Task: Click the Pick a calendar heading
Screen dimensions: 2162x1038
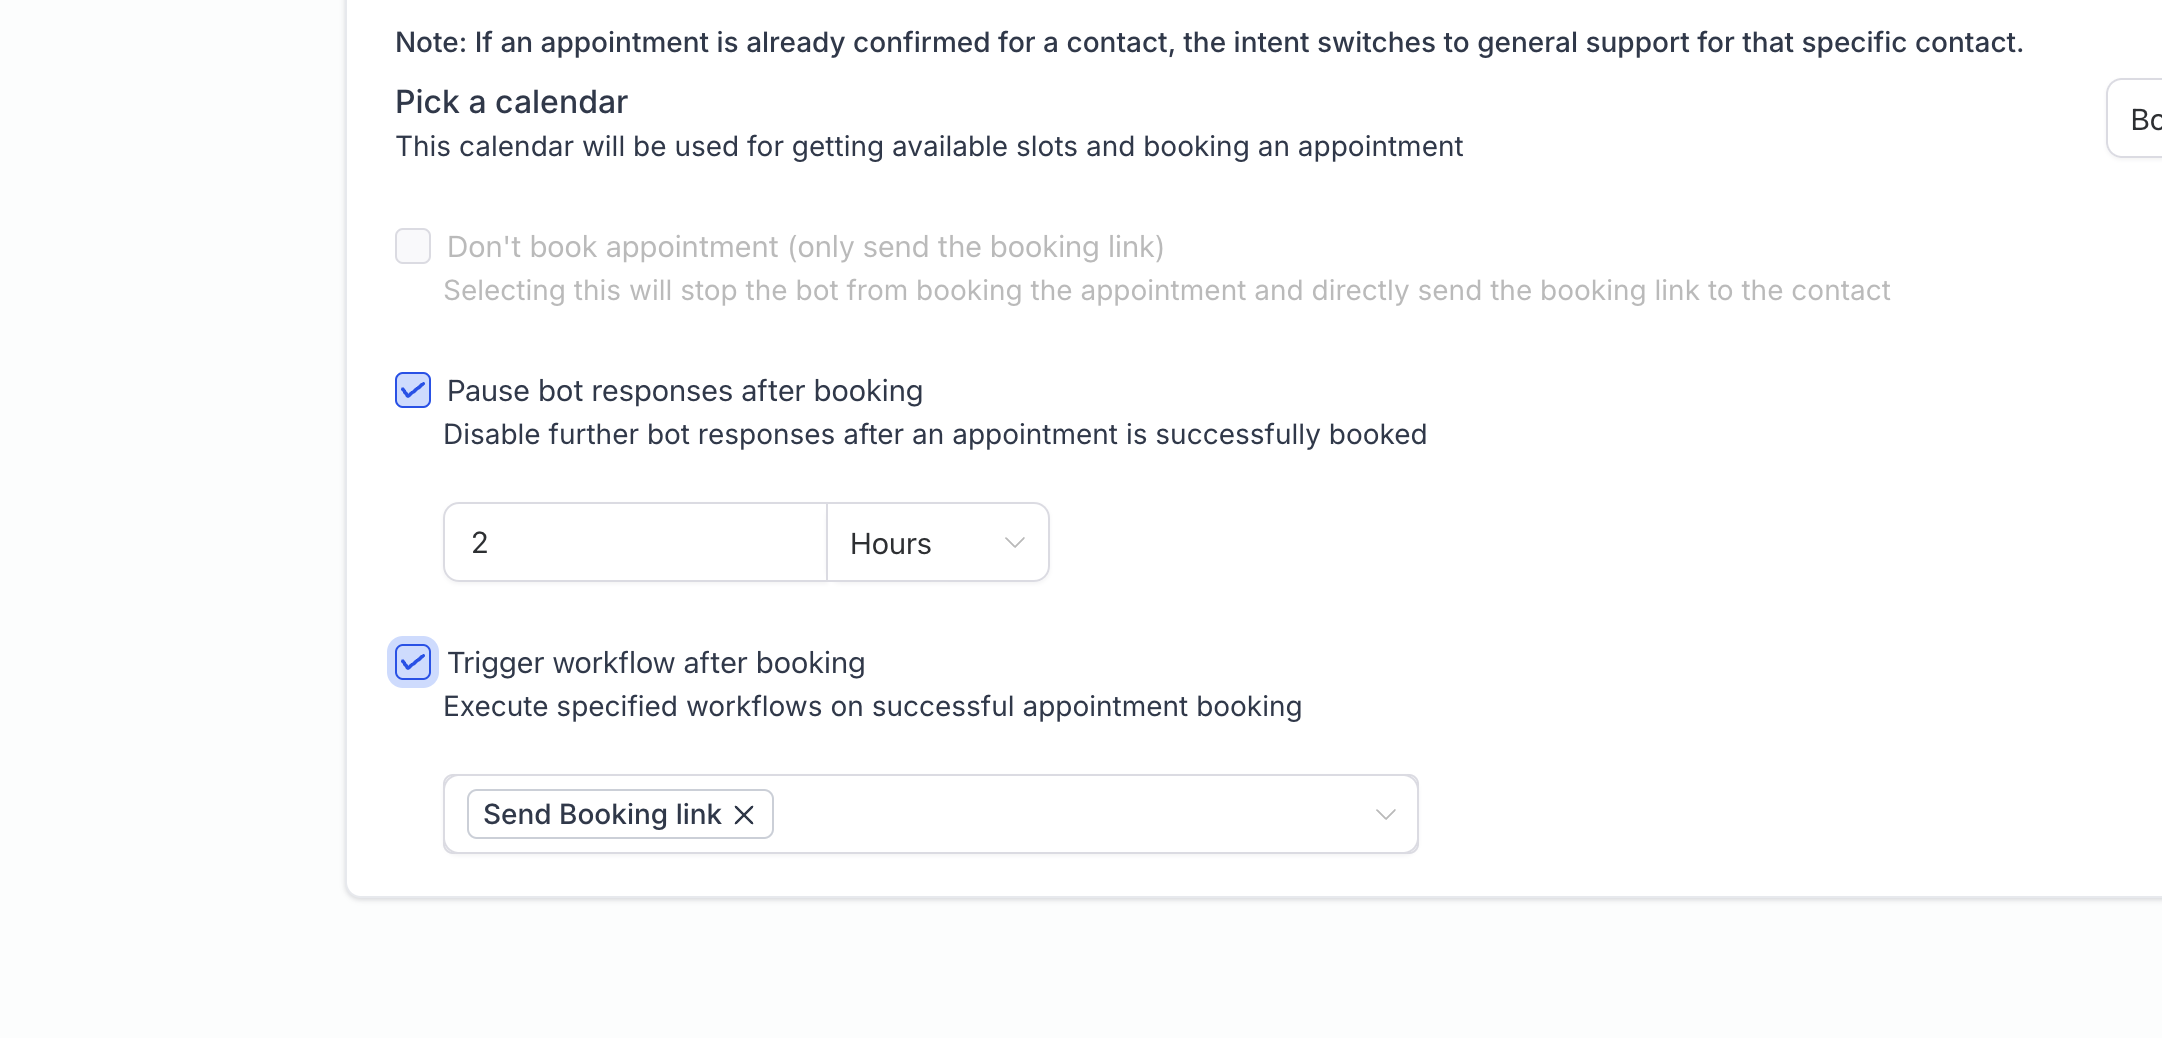Action: pyautogui.click(x=511, y=102)
